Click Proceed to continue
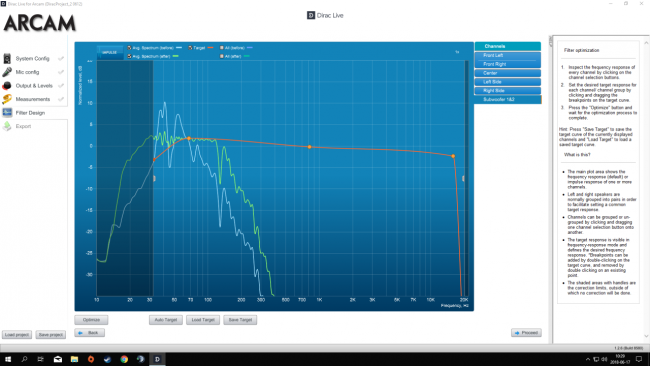This screenshot has height=366, width=650. pyautogui.click(x=526, y=333)
